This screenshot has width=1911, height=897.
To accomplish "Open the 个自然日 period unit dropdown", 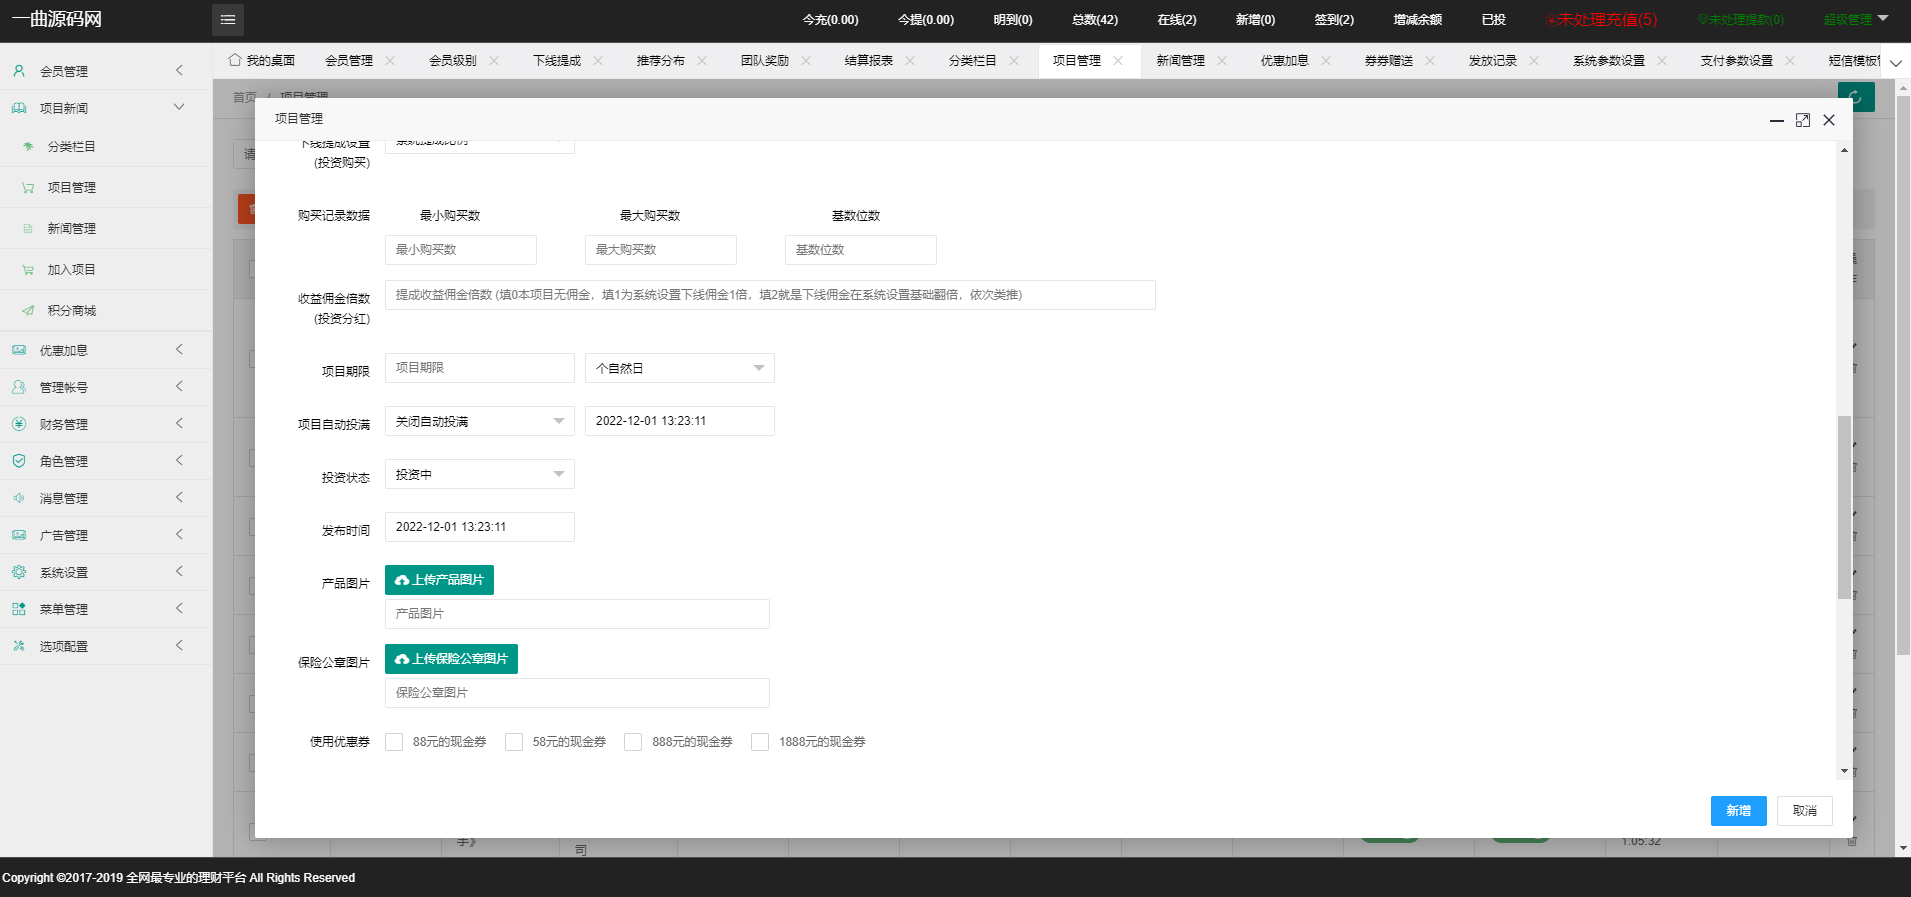I will [x=679, y=368].
